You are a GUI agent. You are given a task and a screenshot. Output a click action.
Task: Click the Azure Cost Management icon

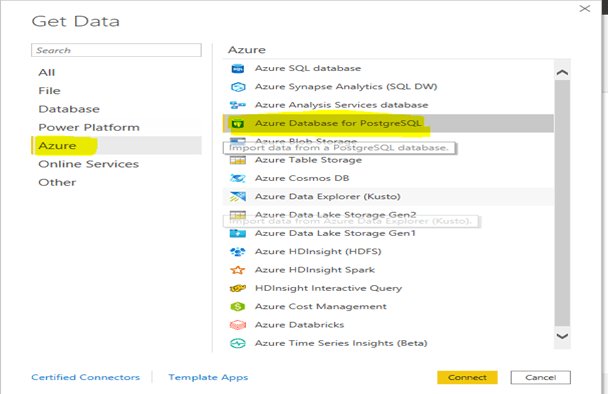[238, 307]
